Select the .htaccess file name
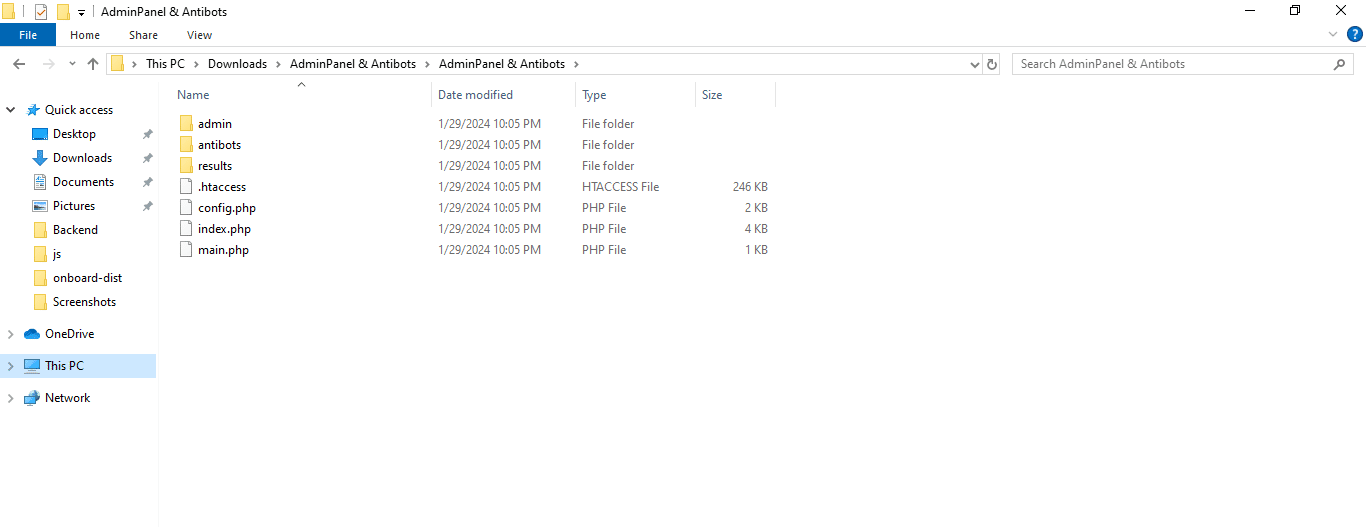The width and height of the screenshot is (1366, 527). coord(222,187)
